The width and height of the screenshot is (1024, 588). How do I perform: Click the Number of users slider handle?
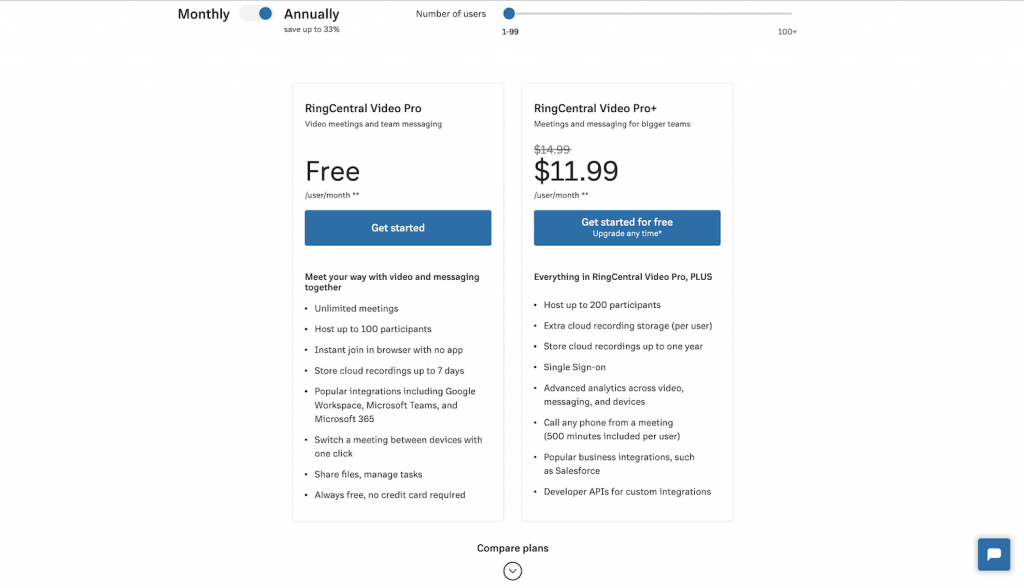[509, 14]
